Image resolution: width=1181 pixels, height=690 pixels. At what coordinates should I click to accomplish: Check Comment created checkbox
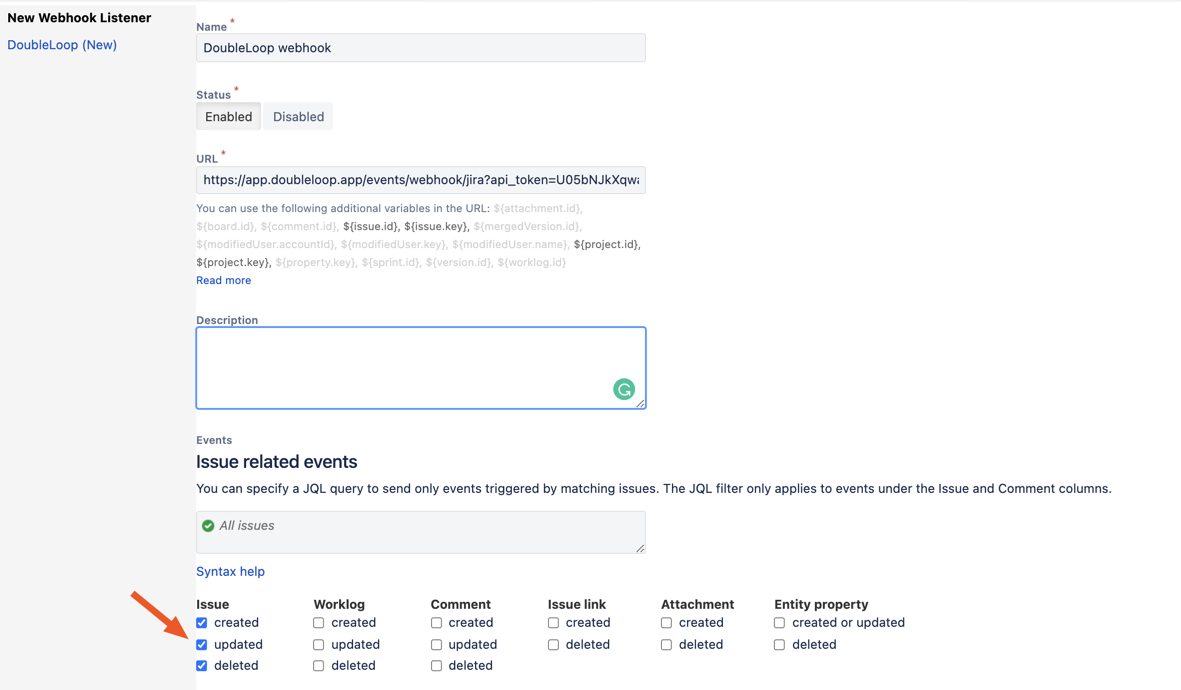click(436, 623)
